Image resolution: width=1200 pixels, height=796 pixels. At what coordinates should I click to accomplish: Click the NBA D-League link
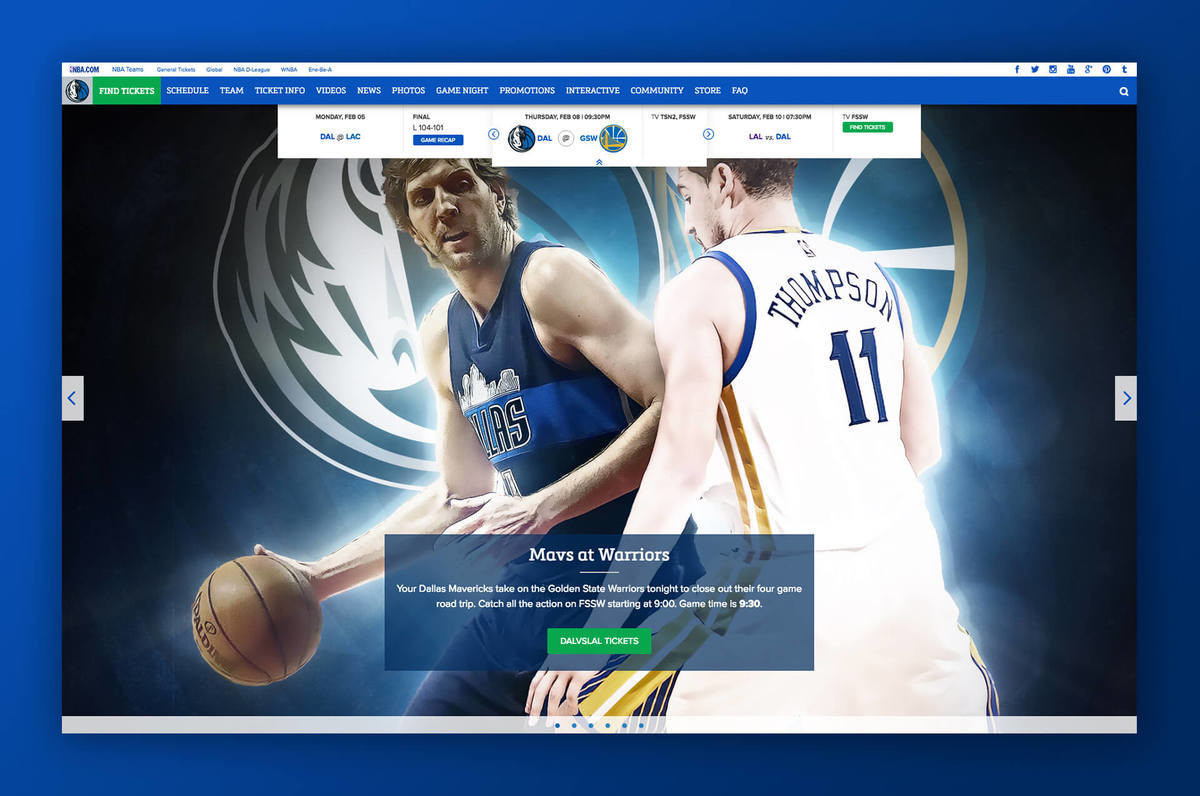pos(251,70)
